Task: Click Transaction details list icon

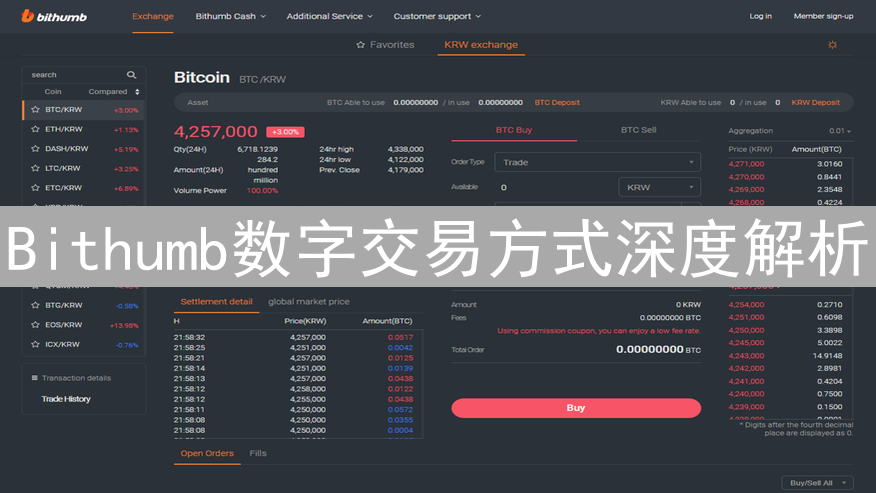Action: coord(35,378)
